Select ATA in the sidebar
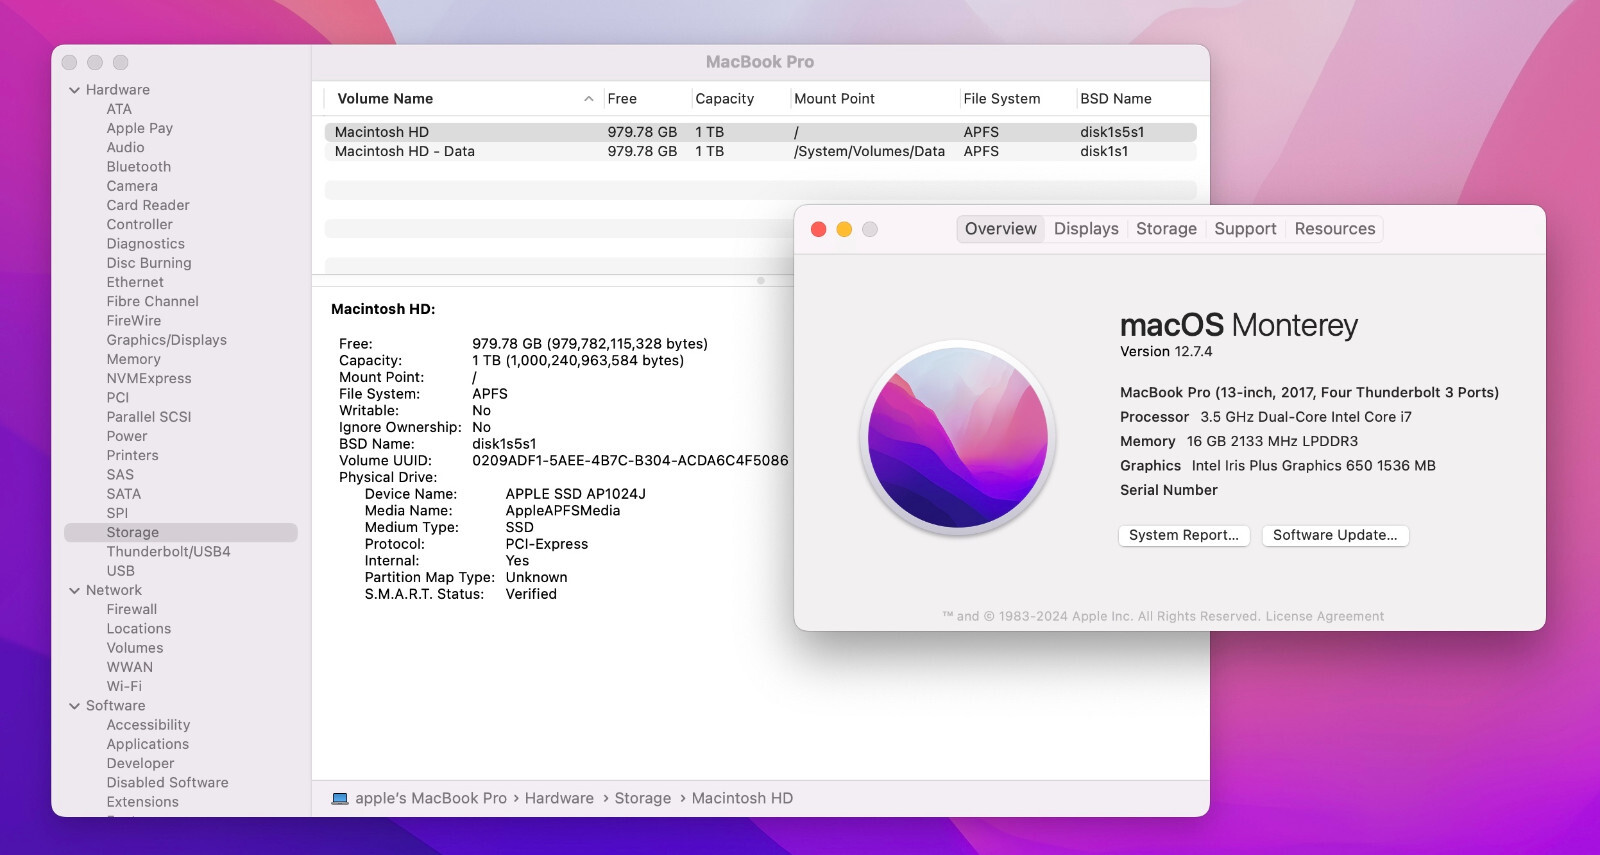Image resolution: width=1600 pixels, height=855 pixels. (x=119, y=109)
